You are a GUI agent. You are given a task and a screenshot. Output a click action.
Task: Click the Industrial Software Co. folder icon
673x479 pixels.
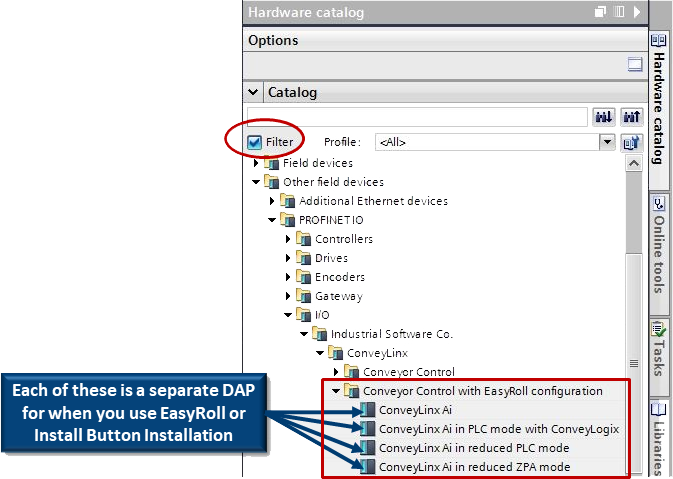[319, 334]
